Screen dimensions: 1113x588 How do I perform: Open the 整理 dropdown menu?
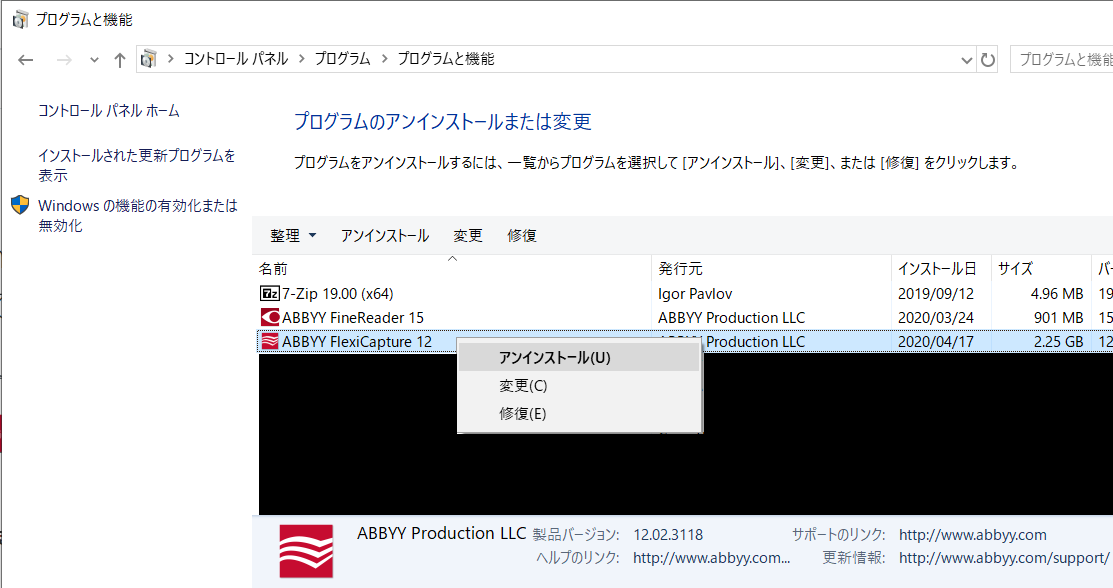tap(293, 236)
